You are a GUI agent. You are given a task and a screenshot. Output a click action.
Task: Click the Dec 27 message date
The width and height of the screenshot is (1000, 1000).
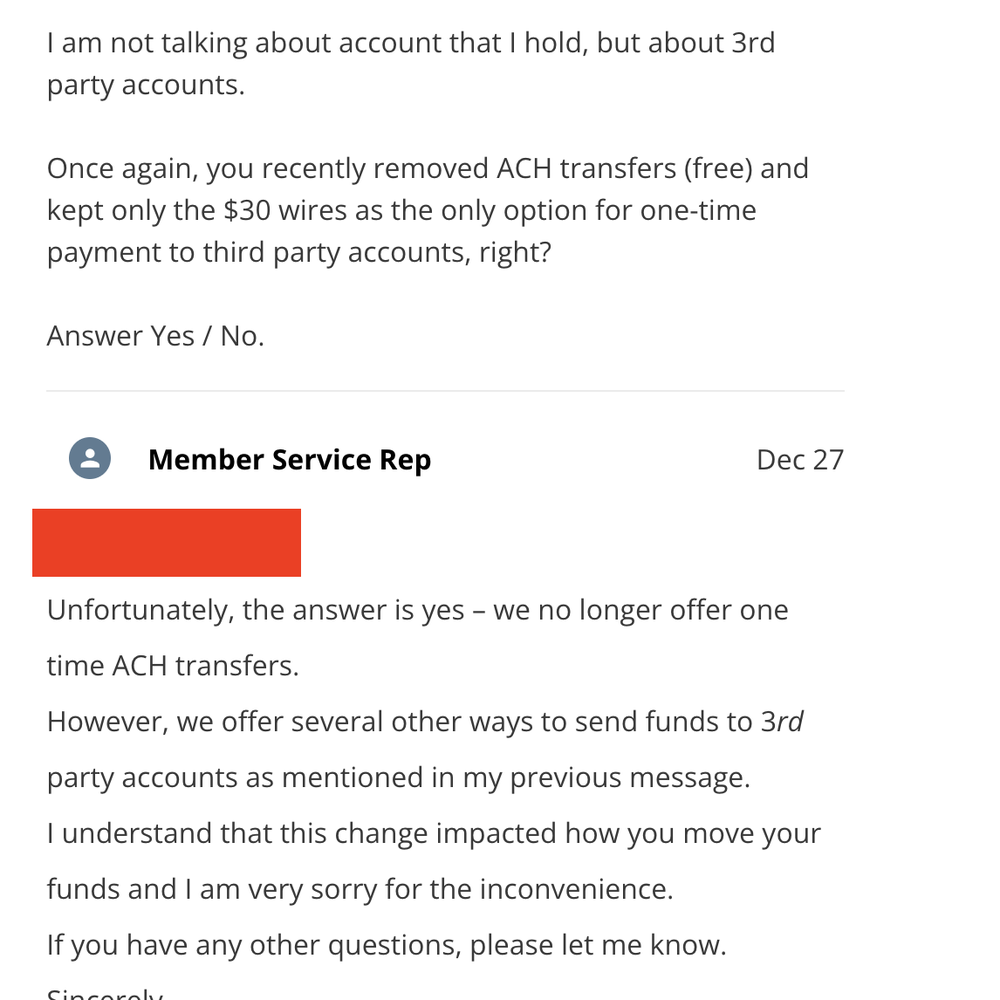[800, 460]
